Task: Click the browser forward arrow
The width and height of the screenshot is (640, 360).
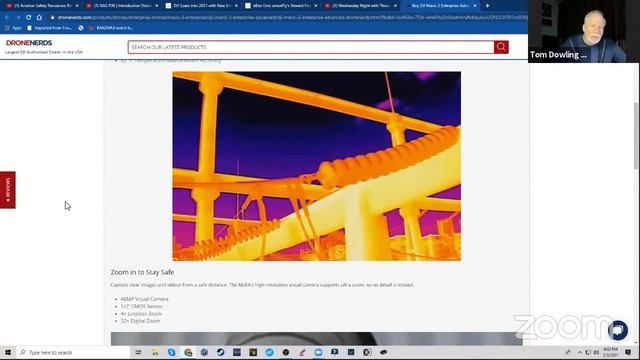Action: coord(18,17)
